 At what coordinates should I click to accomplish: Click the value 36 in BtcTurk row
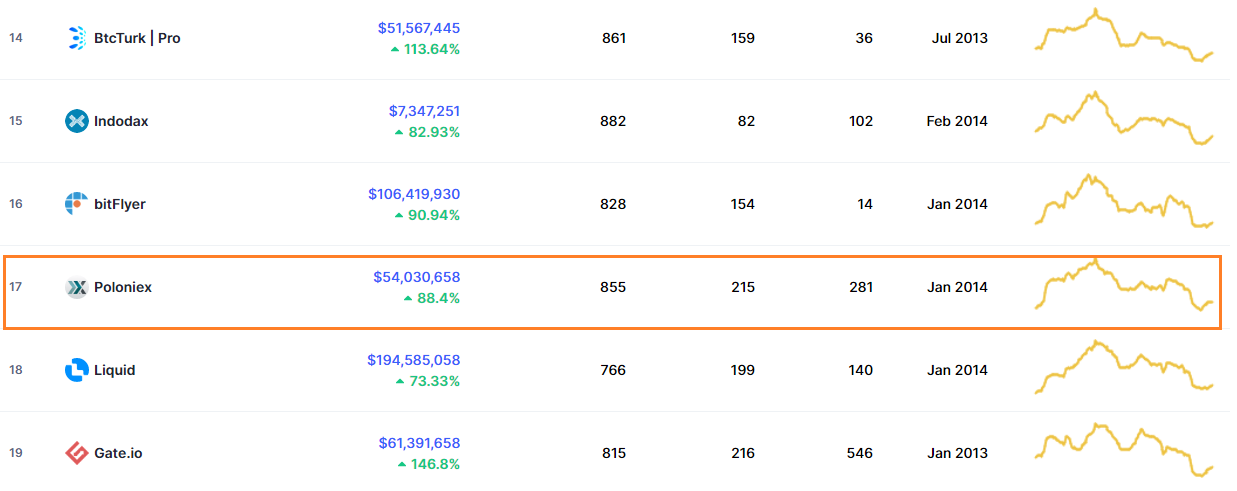(x=865, y=38)
